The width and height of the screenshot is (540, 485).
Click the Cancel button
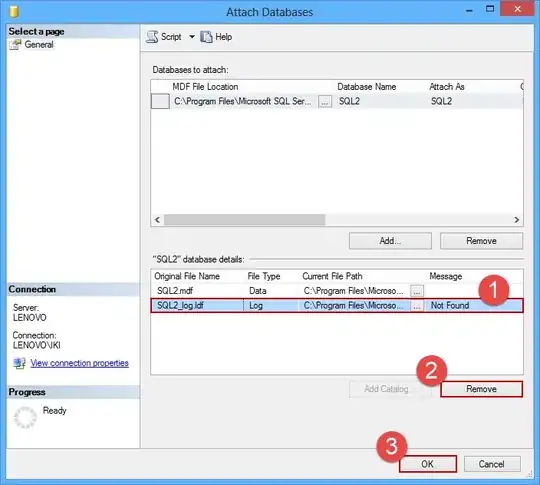point(492,464)
